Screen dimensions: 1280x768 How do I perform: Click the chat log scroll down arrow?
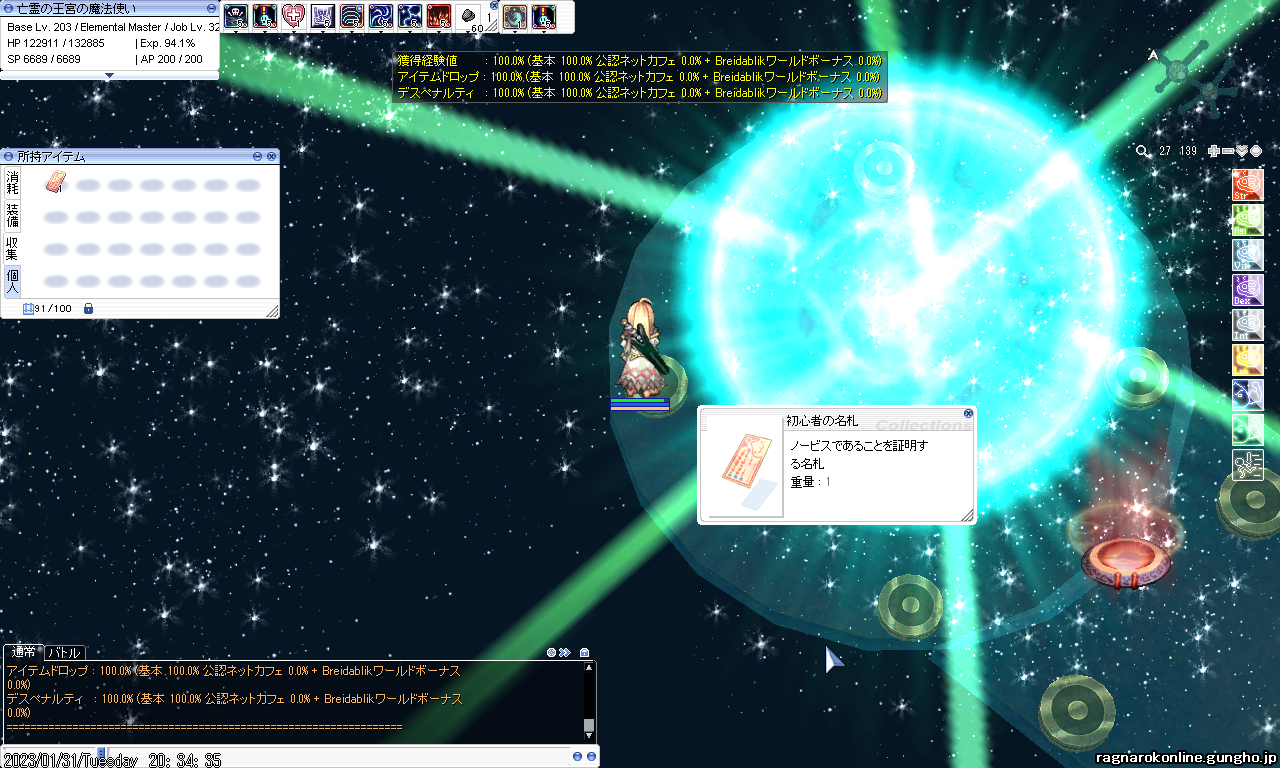click(589, 737)
